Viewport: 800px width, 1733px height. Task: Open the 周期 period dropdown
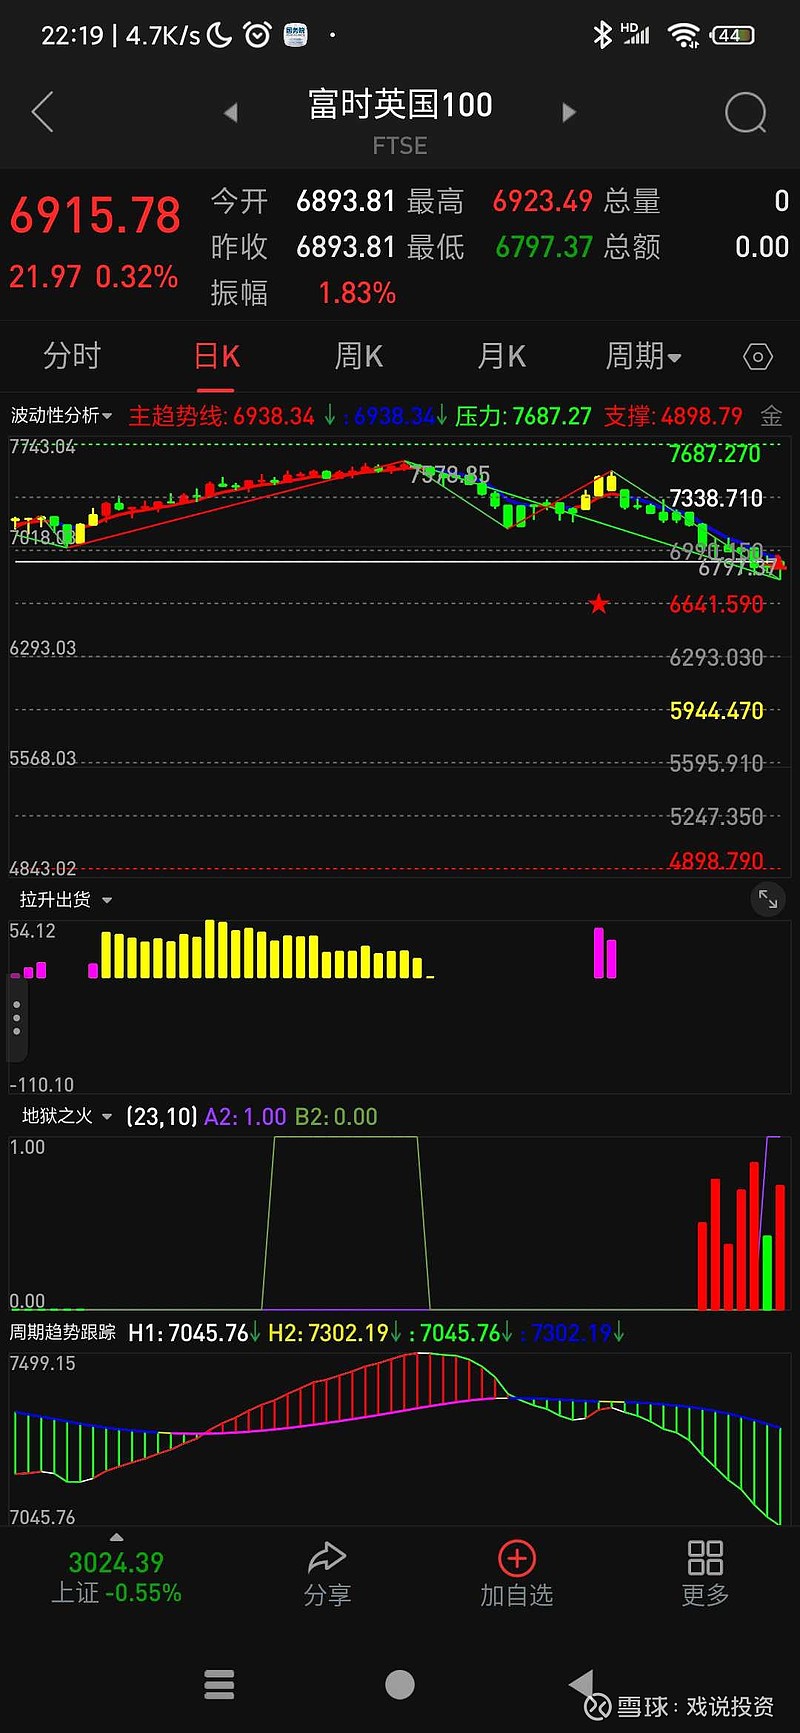tap(643, 356)
